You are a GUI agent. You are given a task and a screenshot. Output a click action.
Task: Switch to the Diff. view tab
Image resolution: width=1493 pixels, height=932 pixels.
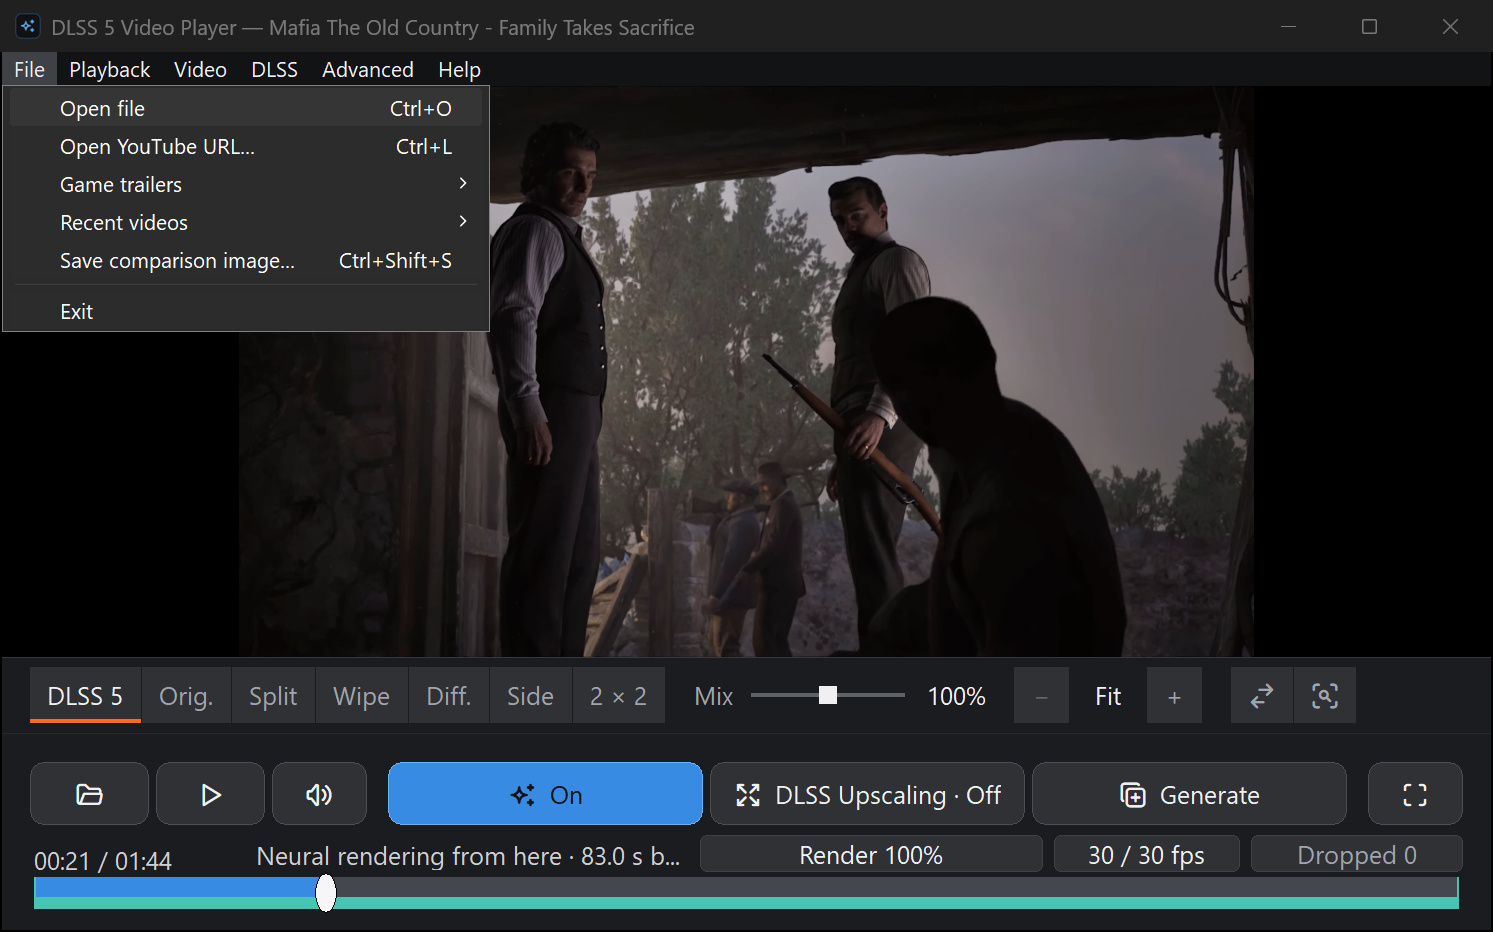click(x=449, y=696)
